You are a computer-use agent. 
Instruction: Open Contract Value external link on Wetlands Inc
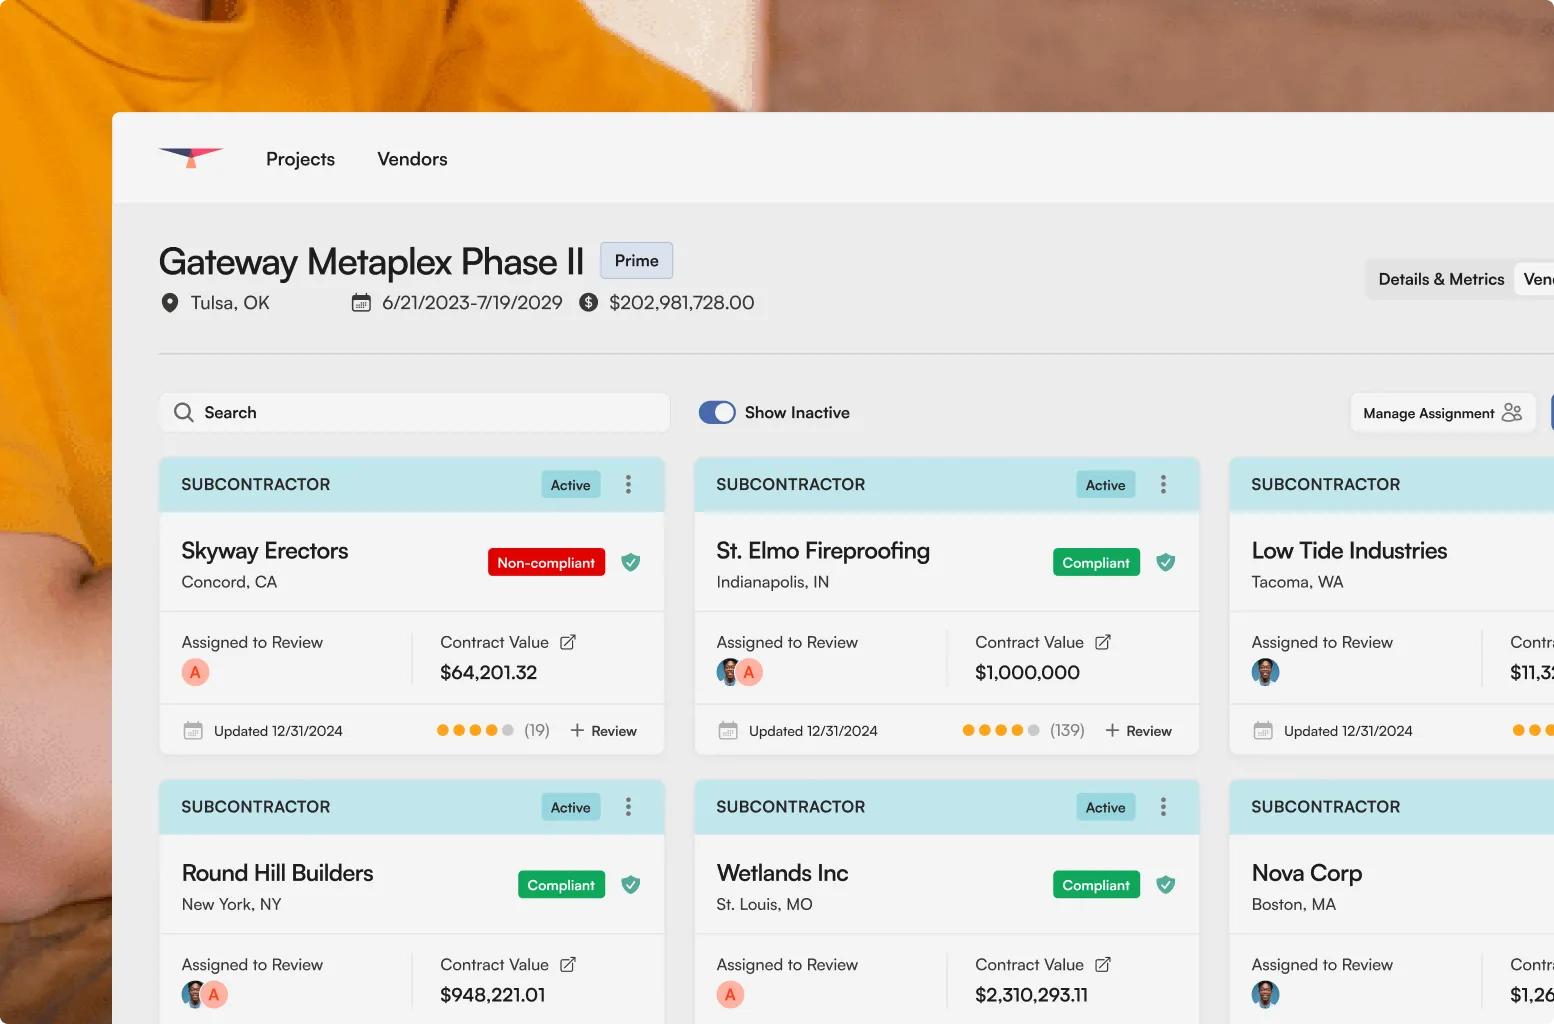click(x=1103, y=964)
